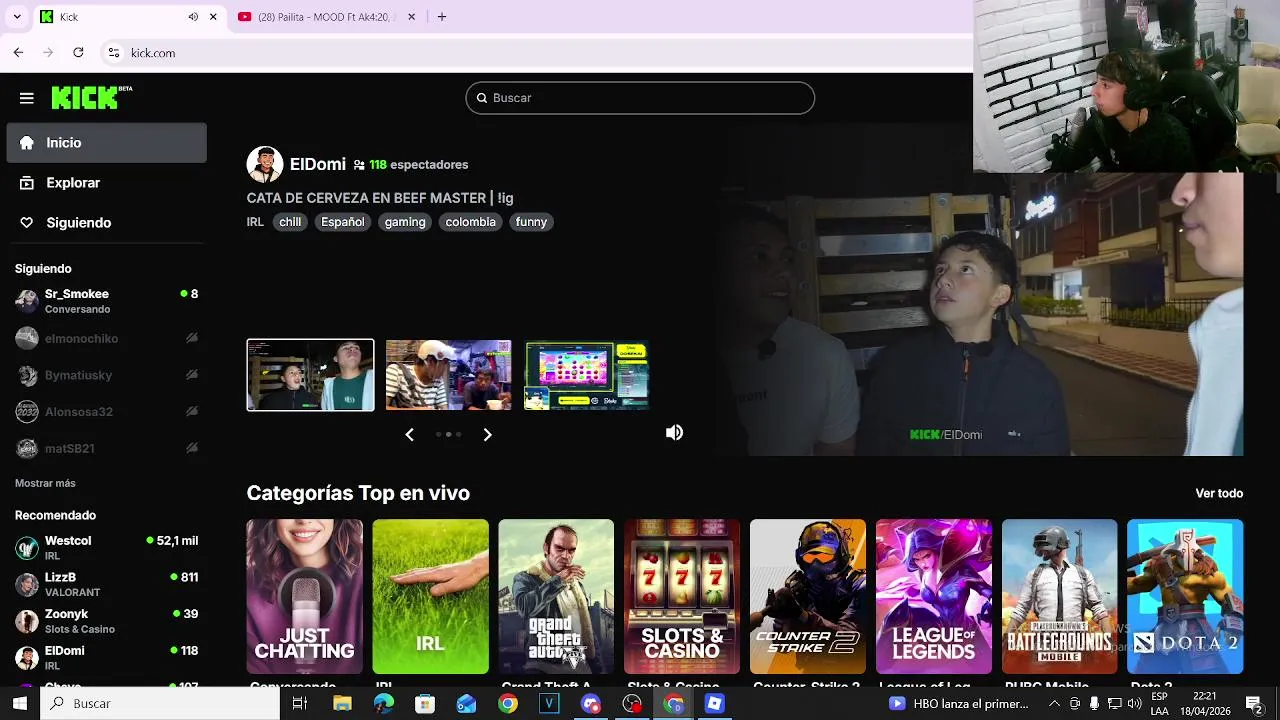
Task: Select the Español tag
Action: (x=343, y=222)
